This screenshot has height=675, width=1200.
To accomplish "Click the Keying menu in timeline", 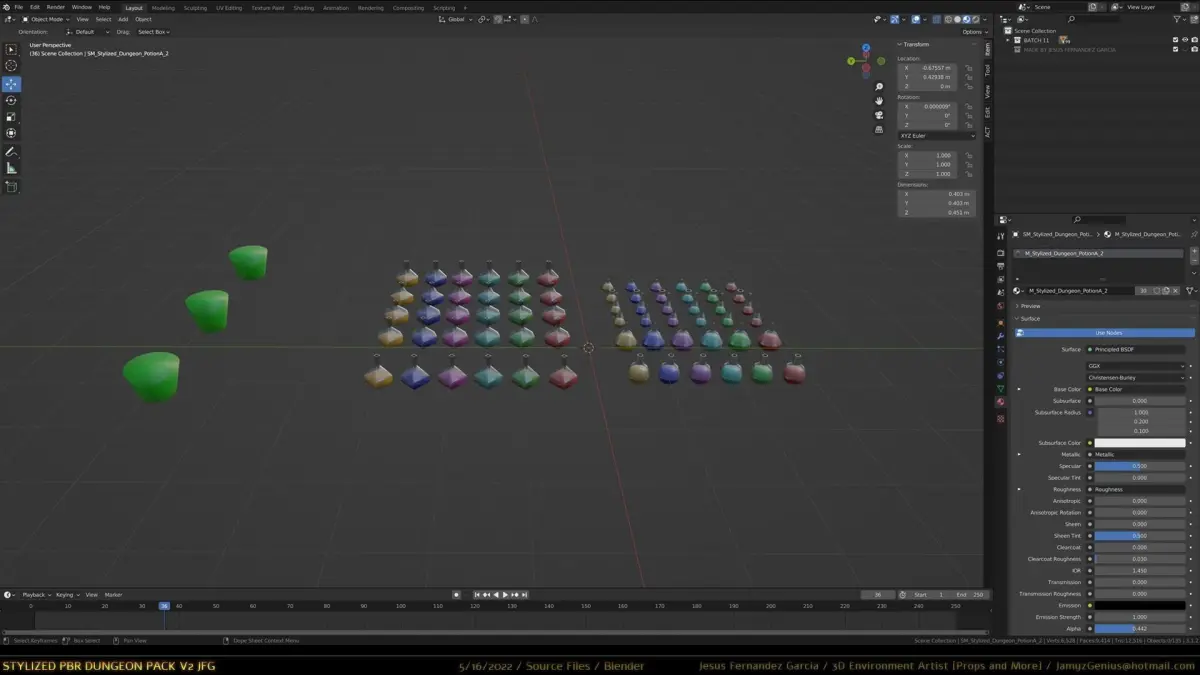I will (66, 595).
